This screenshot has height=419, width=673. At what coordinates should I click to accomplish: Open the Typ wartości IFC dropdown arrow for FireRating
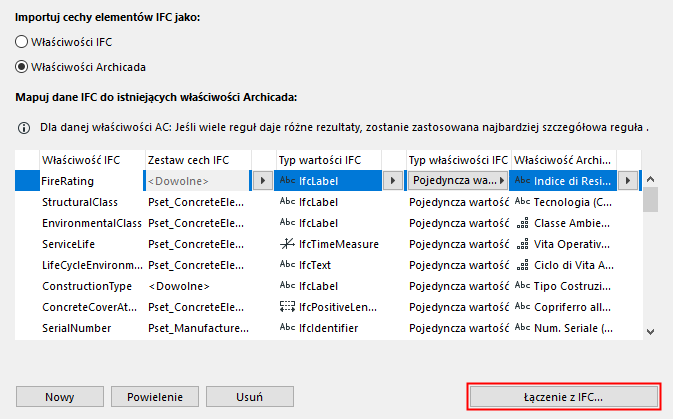pyautogui.click(x=393, y=181)
